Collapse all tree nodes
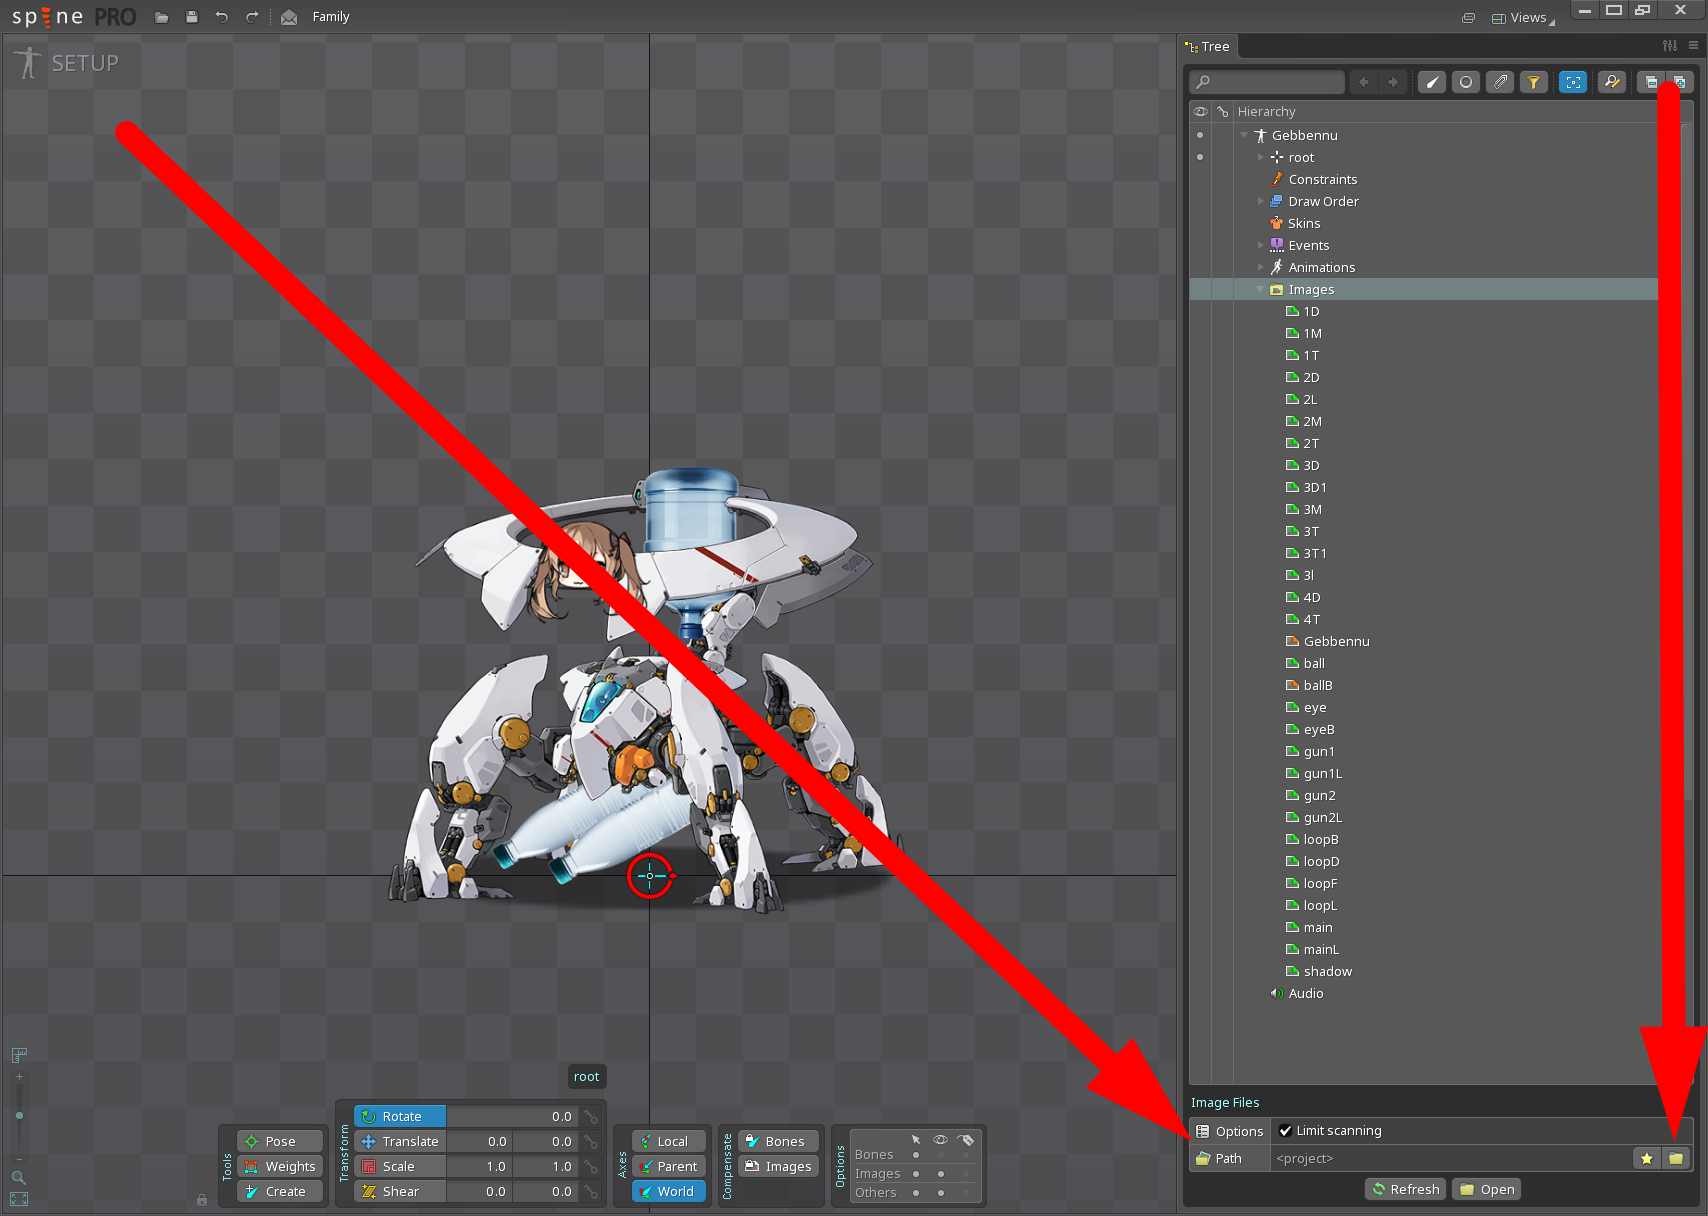Image resolution: width=1708 pixels, height=1216 pixels. pyautogui.click(x=1651, y=82)
